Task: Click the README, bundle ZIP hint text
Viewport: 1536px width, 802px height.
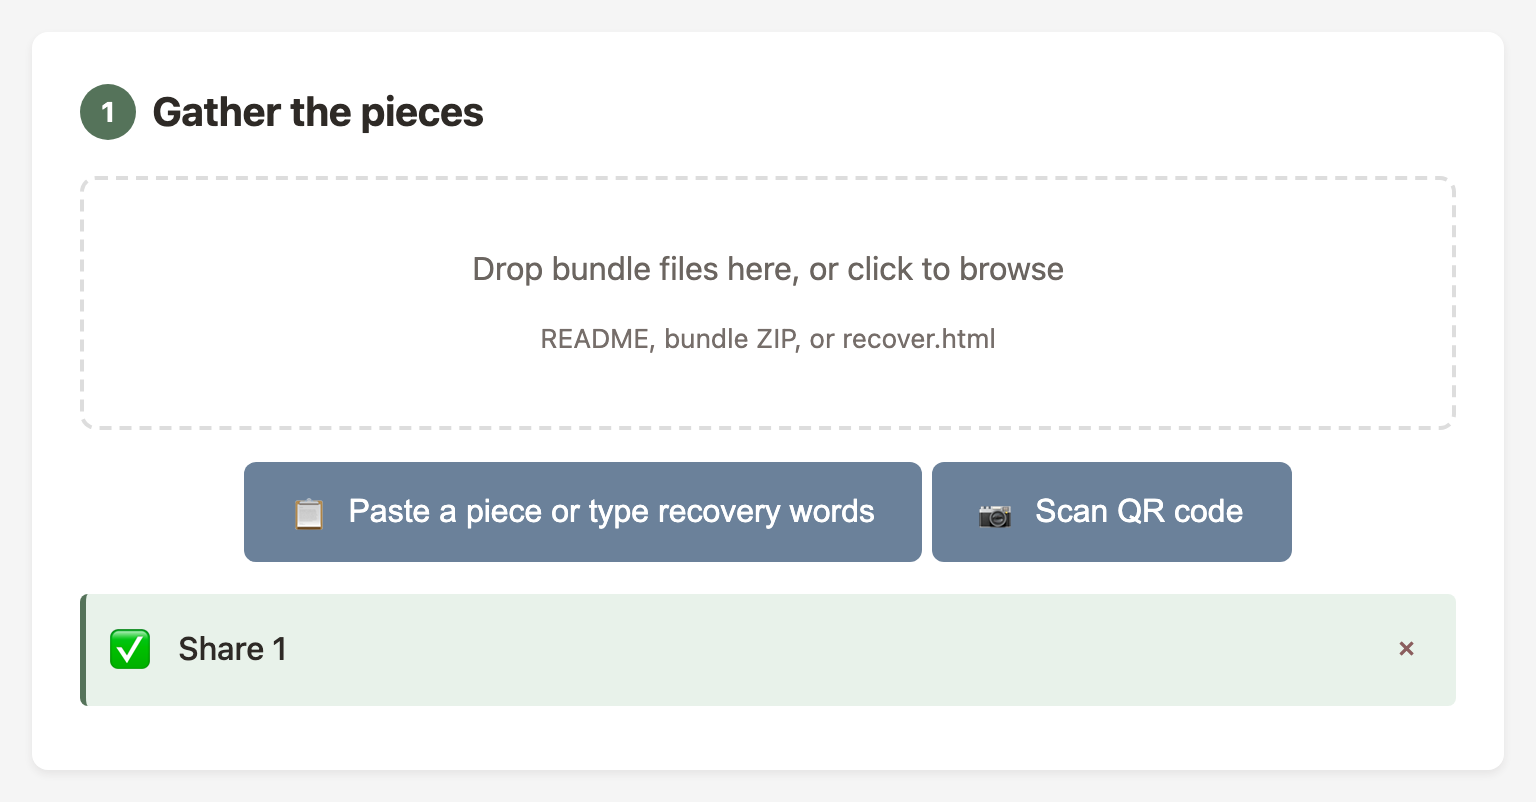Action: [767, 339]
